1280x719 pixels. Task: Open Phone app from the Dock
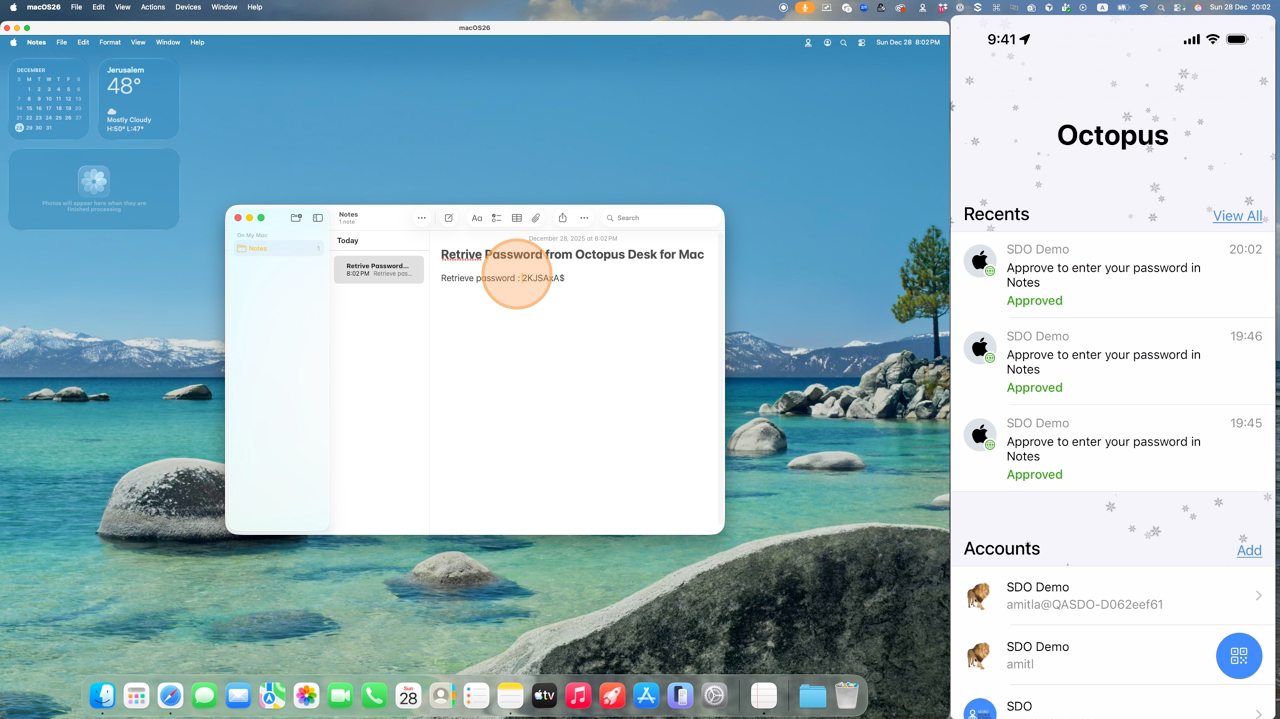(374, 696)
